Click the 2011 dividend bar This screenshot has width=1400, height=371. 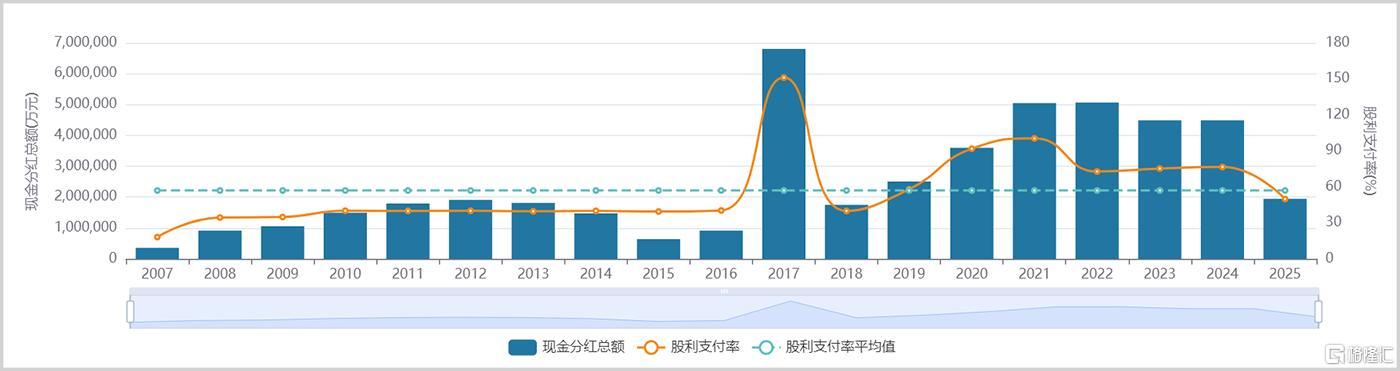coord(407,231)
